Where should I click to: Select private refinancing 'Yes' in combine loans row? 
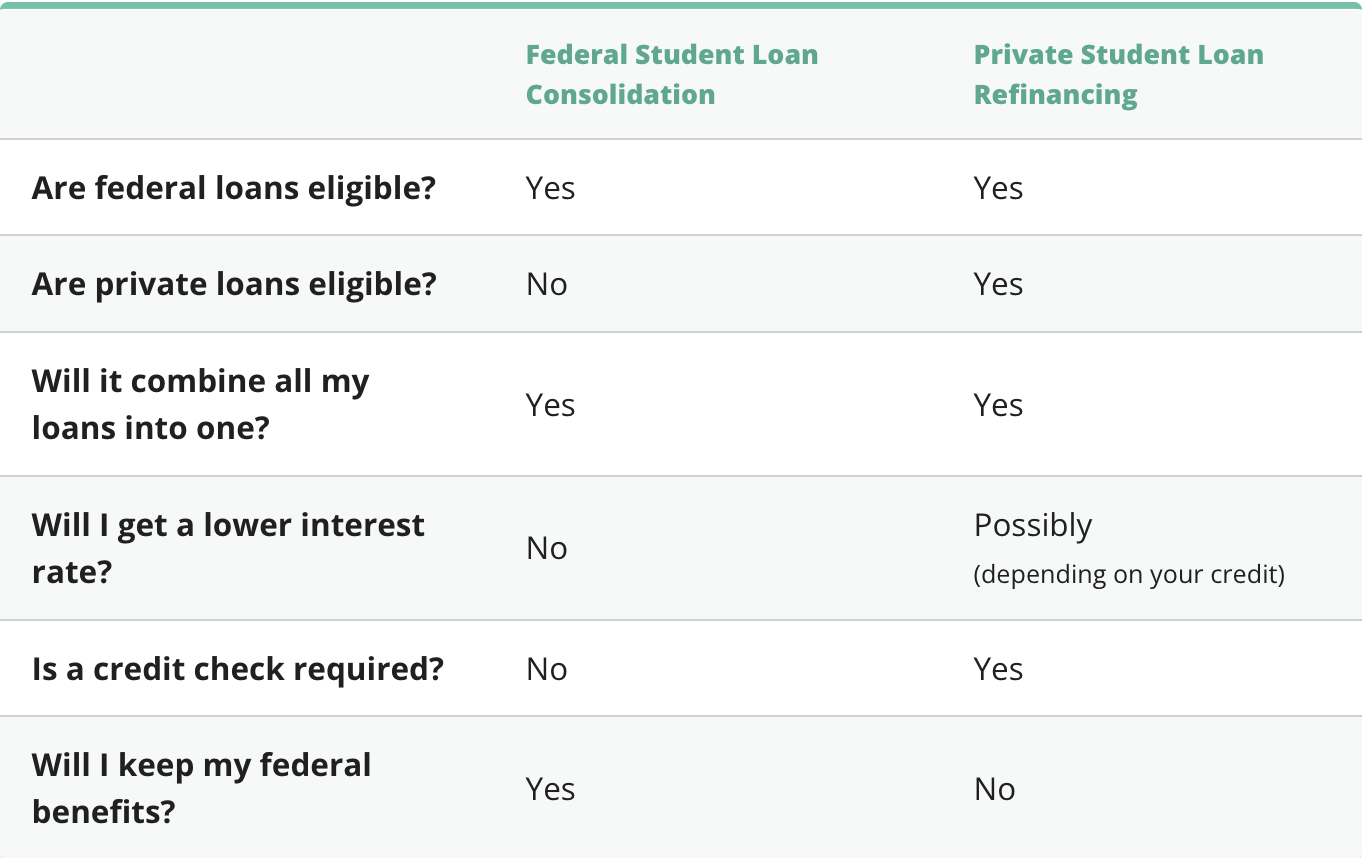pos(998,405)
